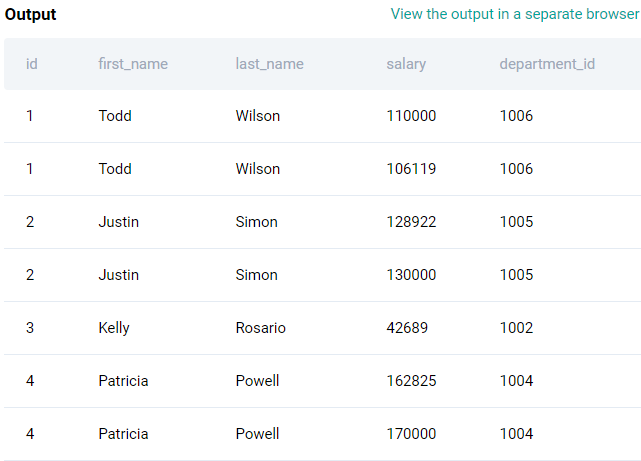Screen dimensions: 641x461
Task: Click the last_name column header
Action: pyautogui.click(x=270, y=64)
